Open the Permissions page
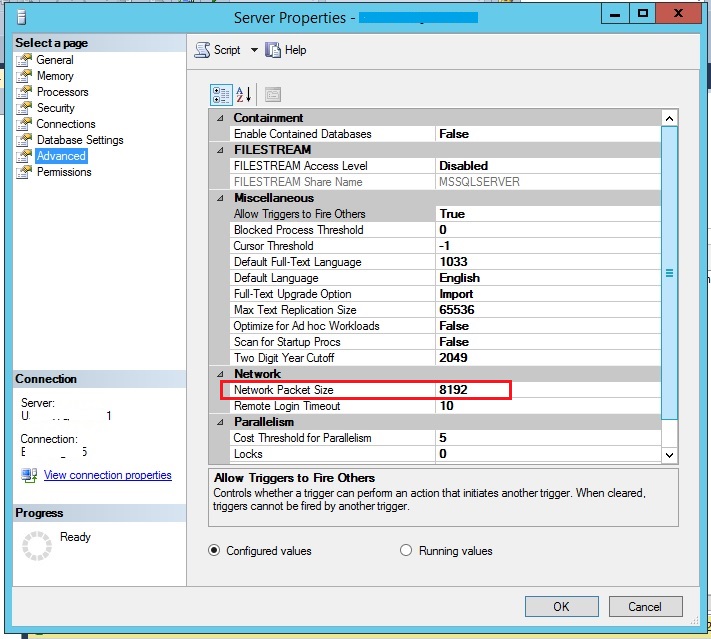Viewport: 711px width, 639px height. pos(64,172)
